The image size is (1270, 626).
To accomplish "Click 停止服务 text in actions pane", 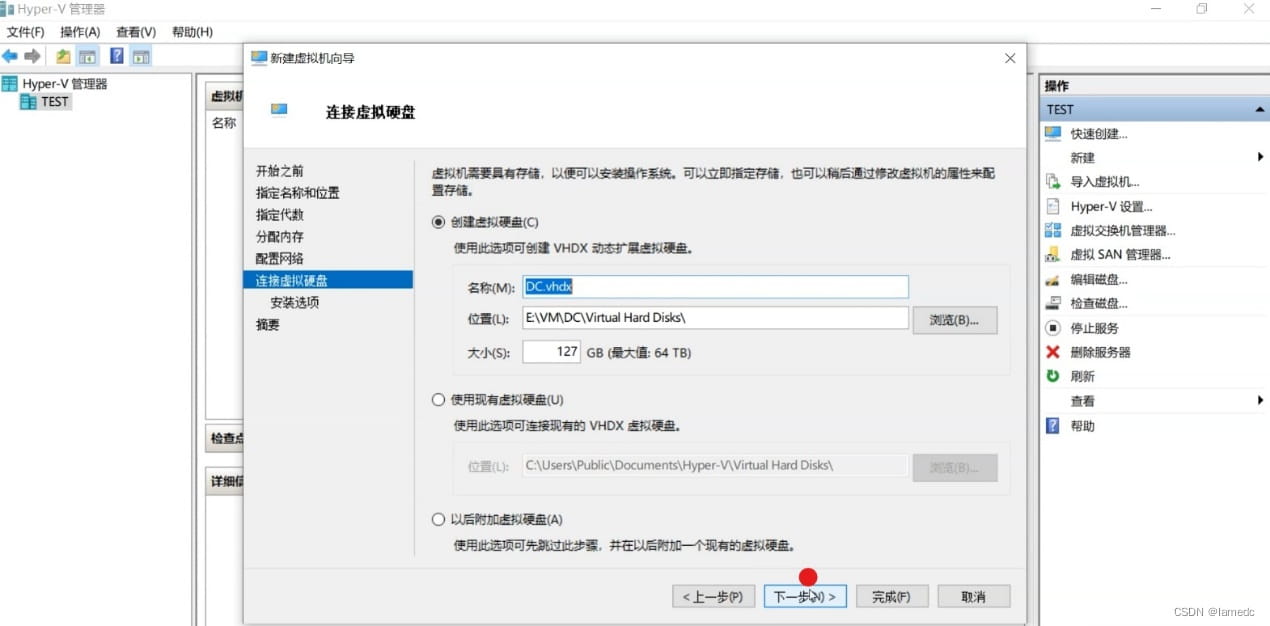I will click(1094, 328).
